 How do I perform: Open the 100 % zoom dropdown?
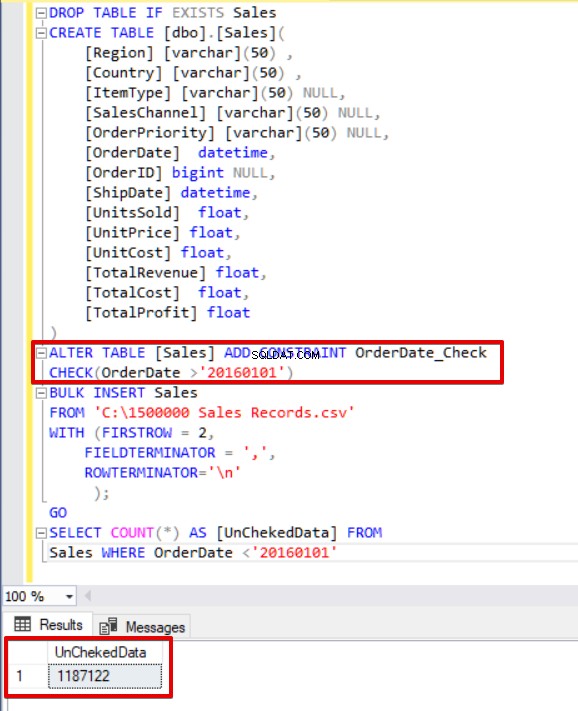69,596
